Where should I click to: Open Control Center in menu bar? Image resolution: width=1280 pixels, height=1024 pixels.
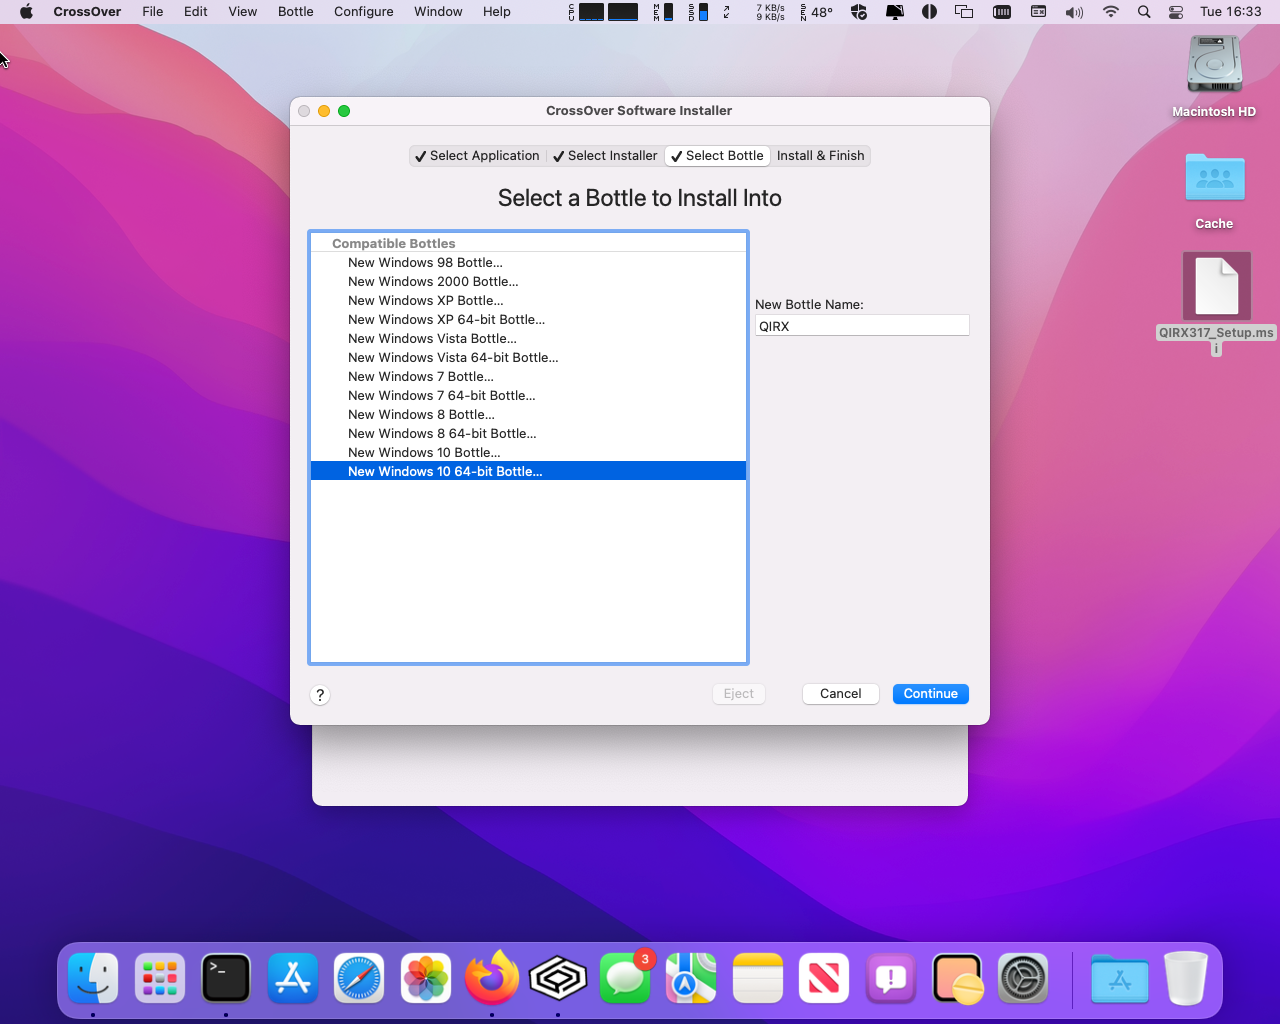pyautogui.click(x=1176, y=12)
